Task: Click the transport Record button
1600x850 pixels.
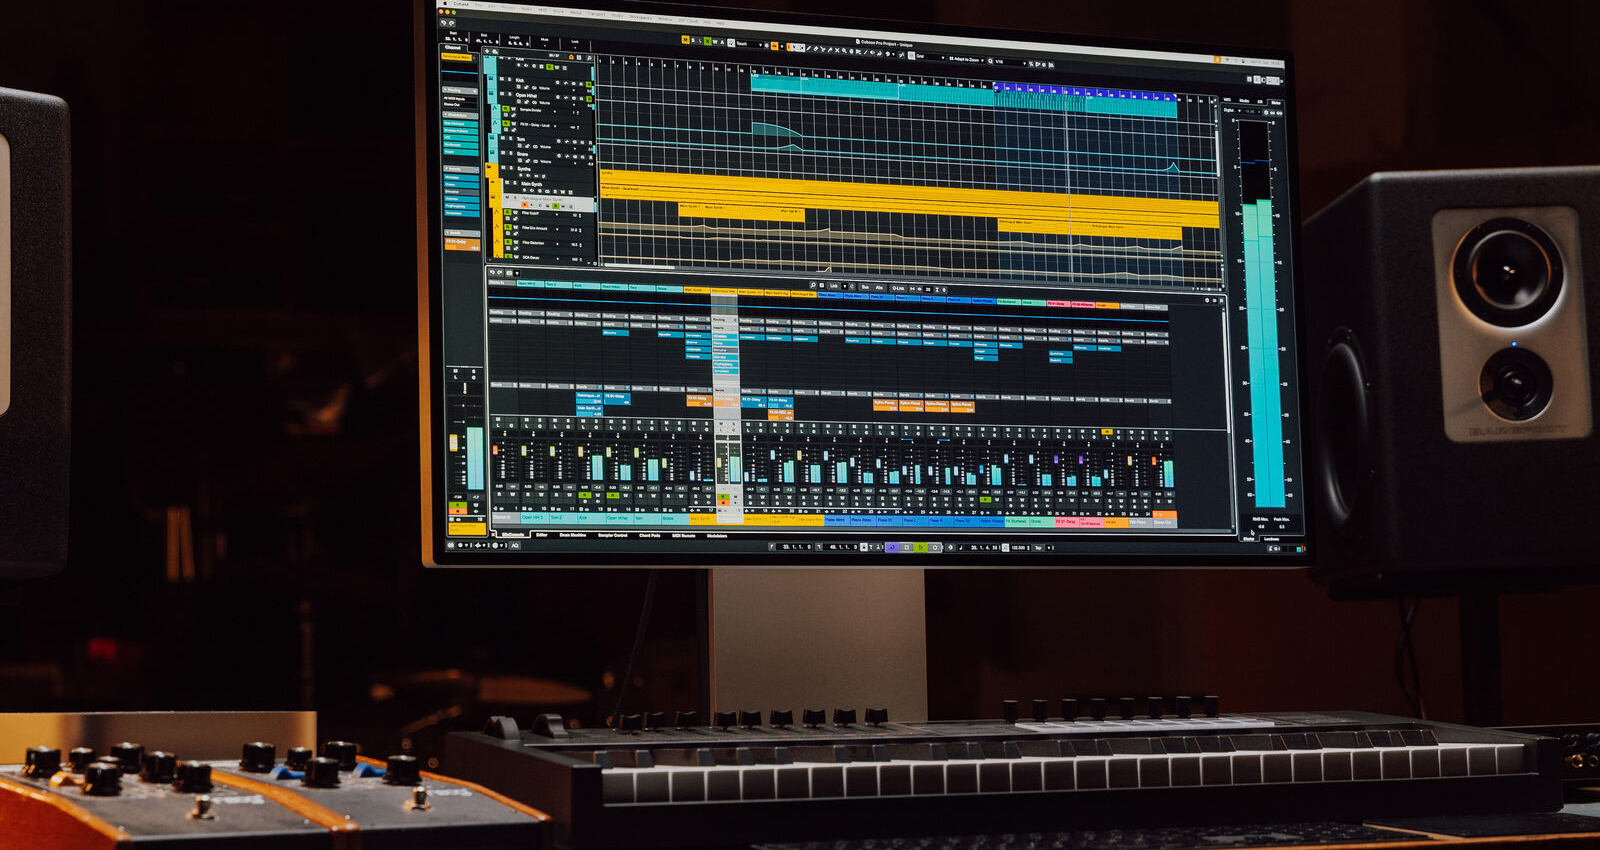Action: click(x=935, y=548)
